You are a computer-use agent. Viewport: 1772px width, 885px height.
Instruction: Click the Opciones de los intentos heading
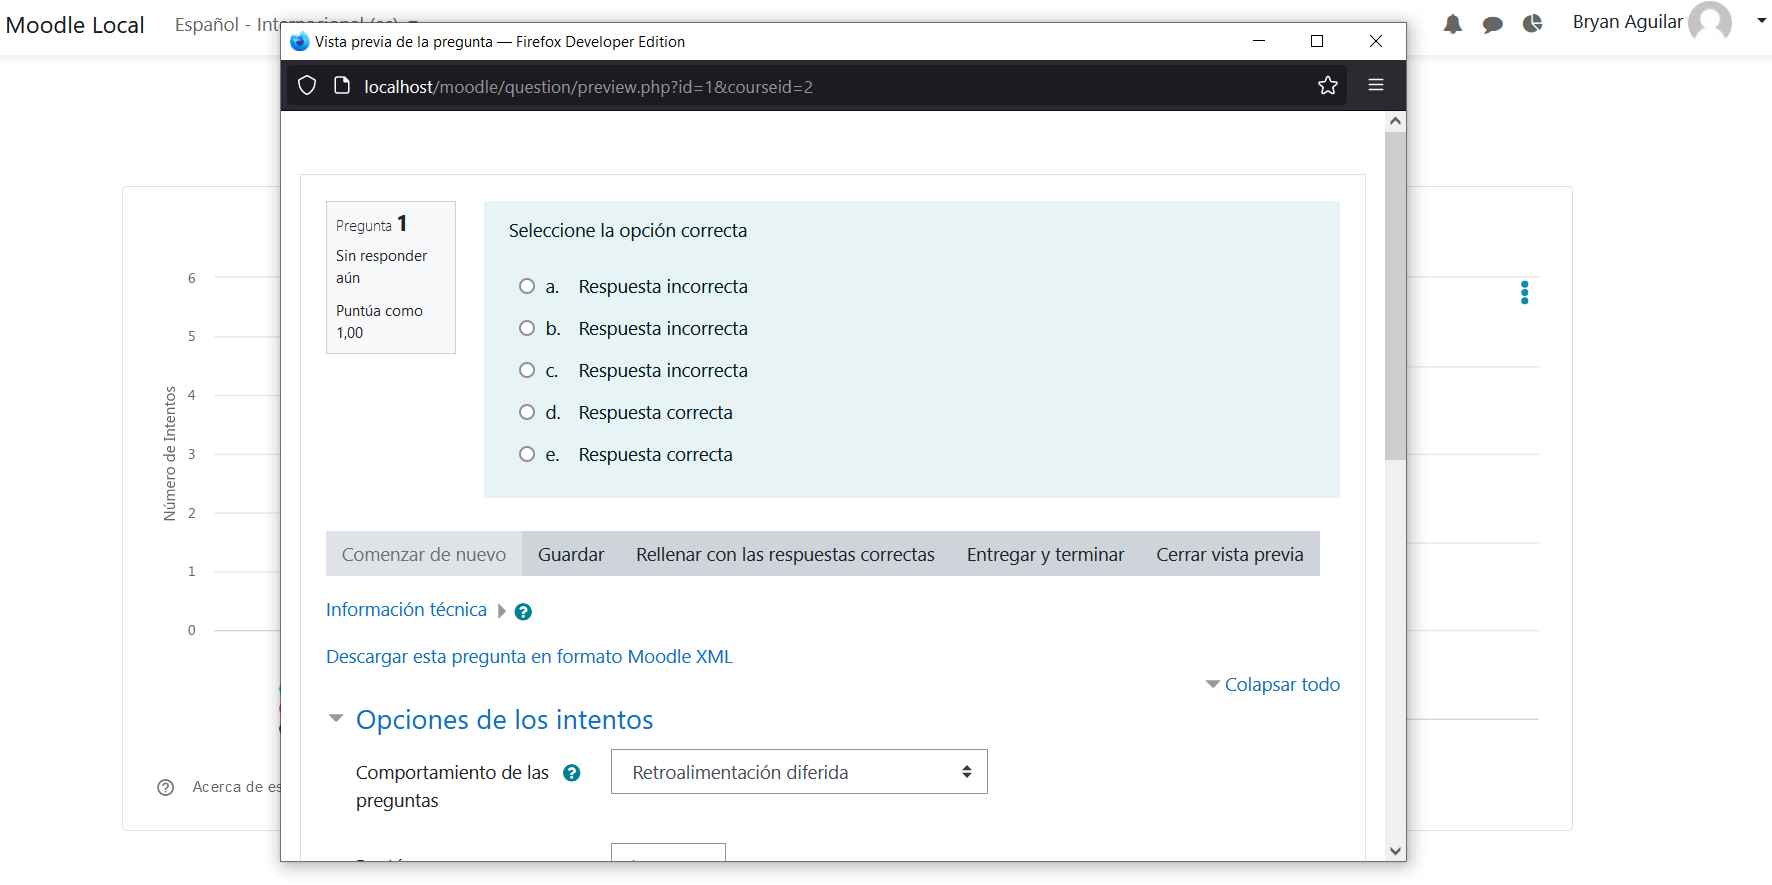(504, 720)
